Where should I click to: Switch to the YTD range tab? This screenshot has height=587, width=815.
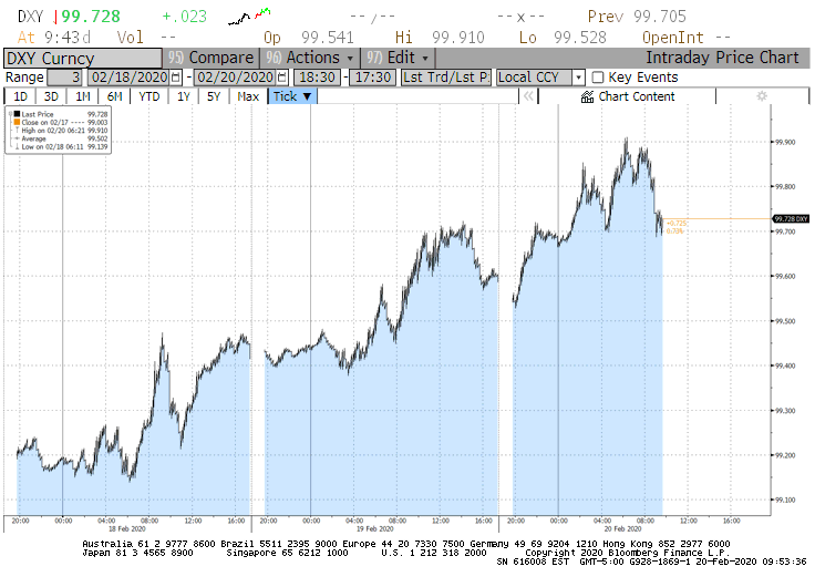(x=149, y=97)
